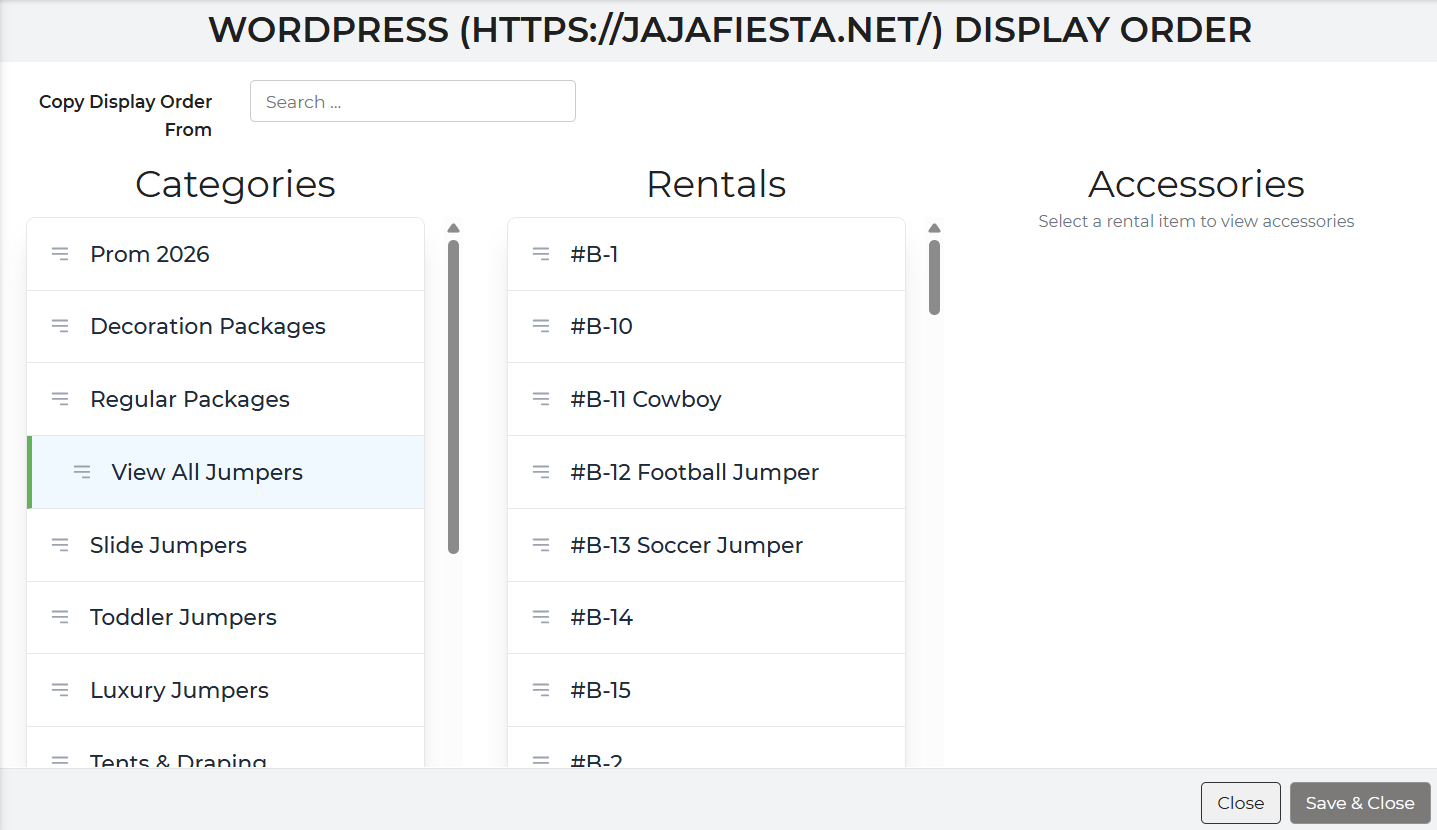Viewport: 1437px width, 830px height.
Task: Select the Toddler Jumpers category
Action: [183, 618]
